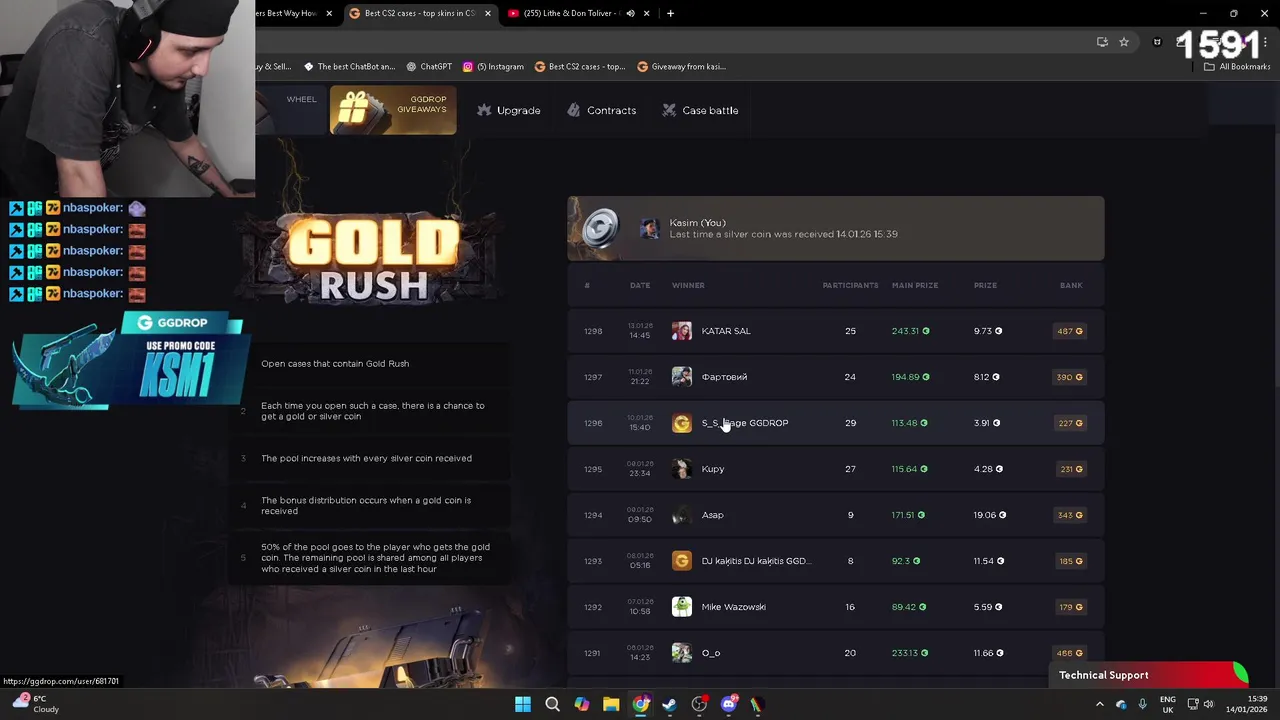Open ChatGPT bookmark
The width and height of the screenshot is (1280, 720).
pyautogui.click(x=429, y=66)
